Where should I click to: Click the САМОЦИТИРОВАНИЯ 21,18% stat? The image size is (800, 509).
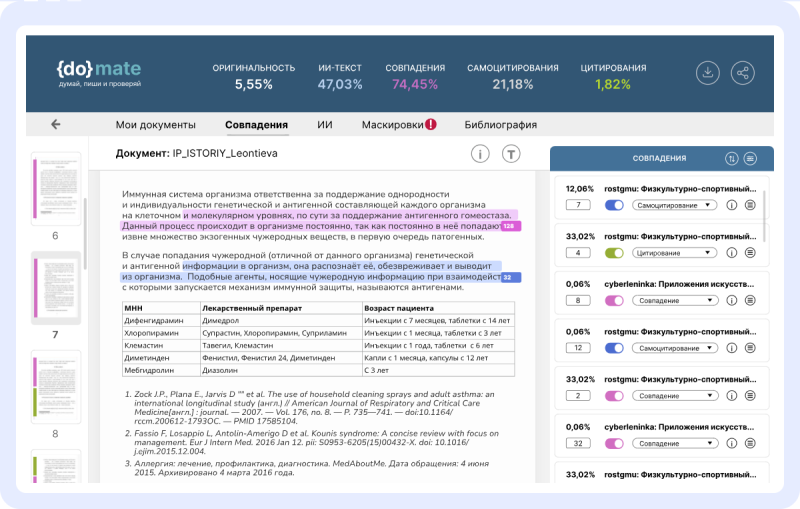513,77
